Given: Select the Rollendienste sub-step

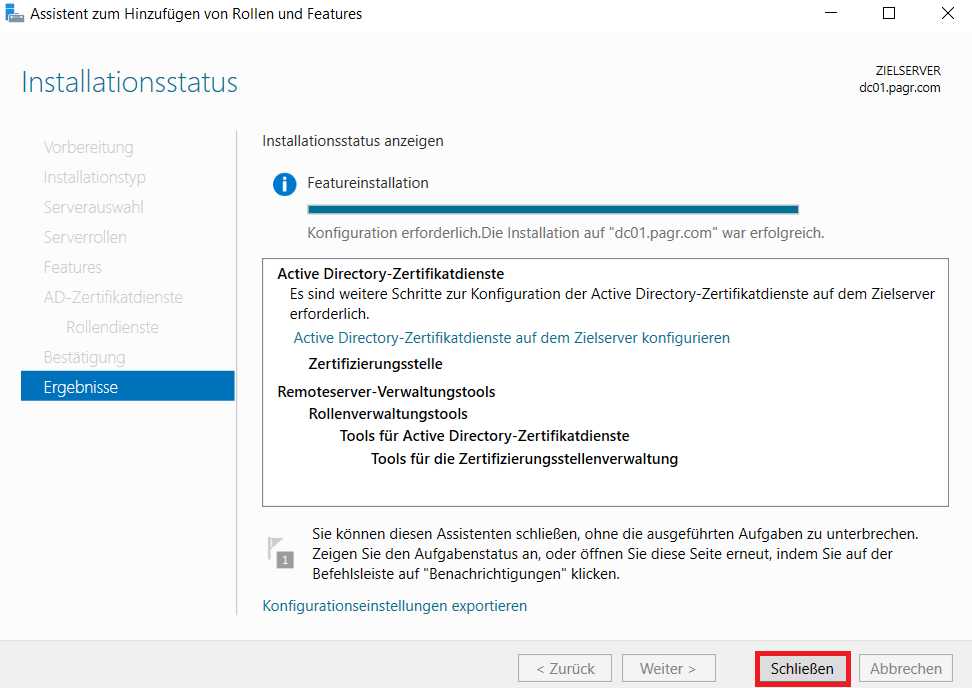Looking at the screenshot, I should tap(112, 327).
